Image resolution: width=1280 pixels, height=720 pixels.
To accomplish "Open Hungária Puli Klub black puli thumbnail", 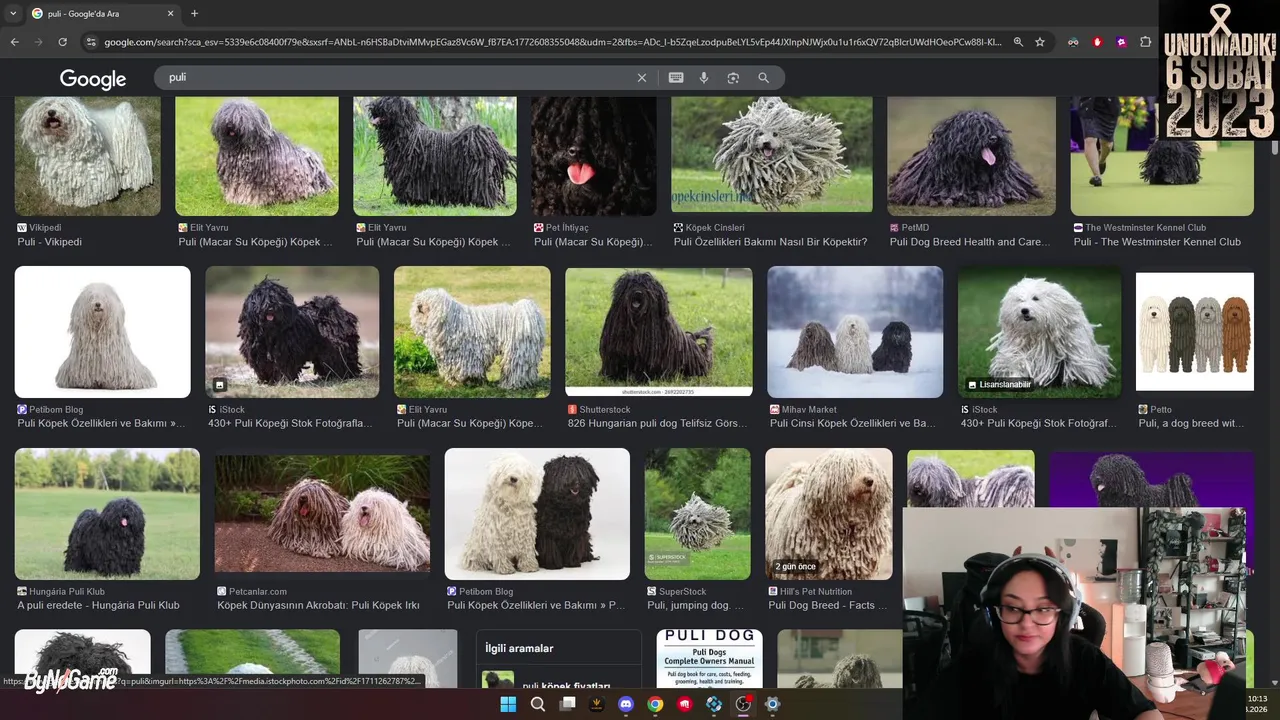I will (107, 514).
